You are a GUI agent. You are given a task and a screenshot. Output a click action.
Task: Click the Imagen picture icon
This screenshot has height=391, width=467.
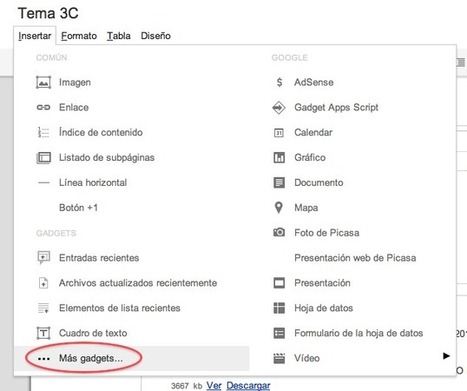pyautogui.click(x=43, y=82)
